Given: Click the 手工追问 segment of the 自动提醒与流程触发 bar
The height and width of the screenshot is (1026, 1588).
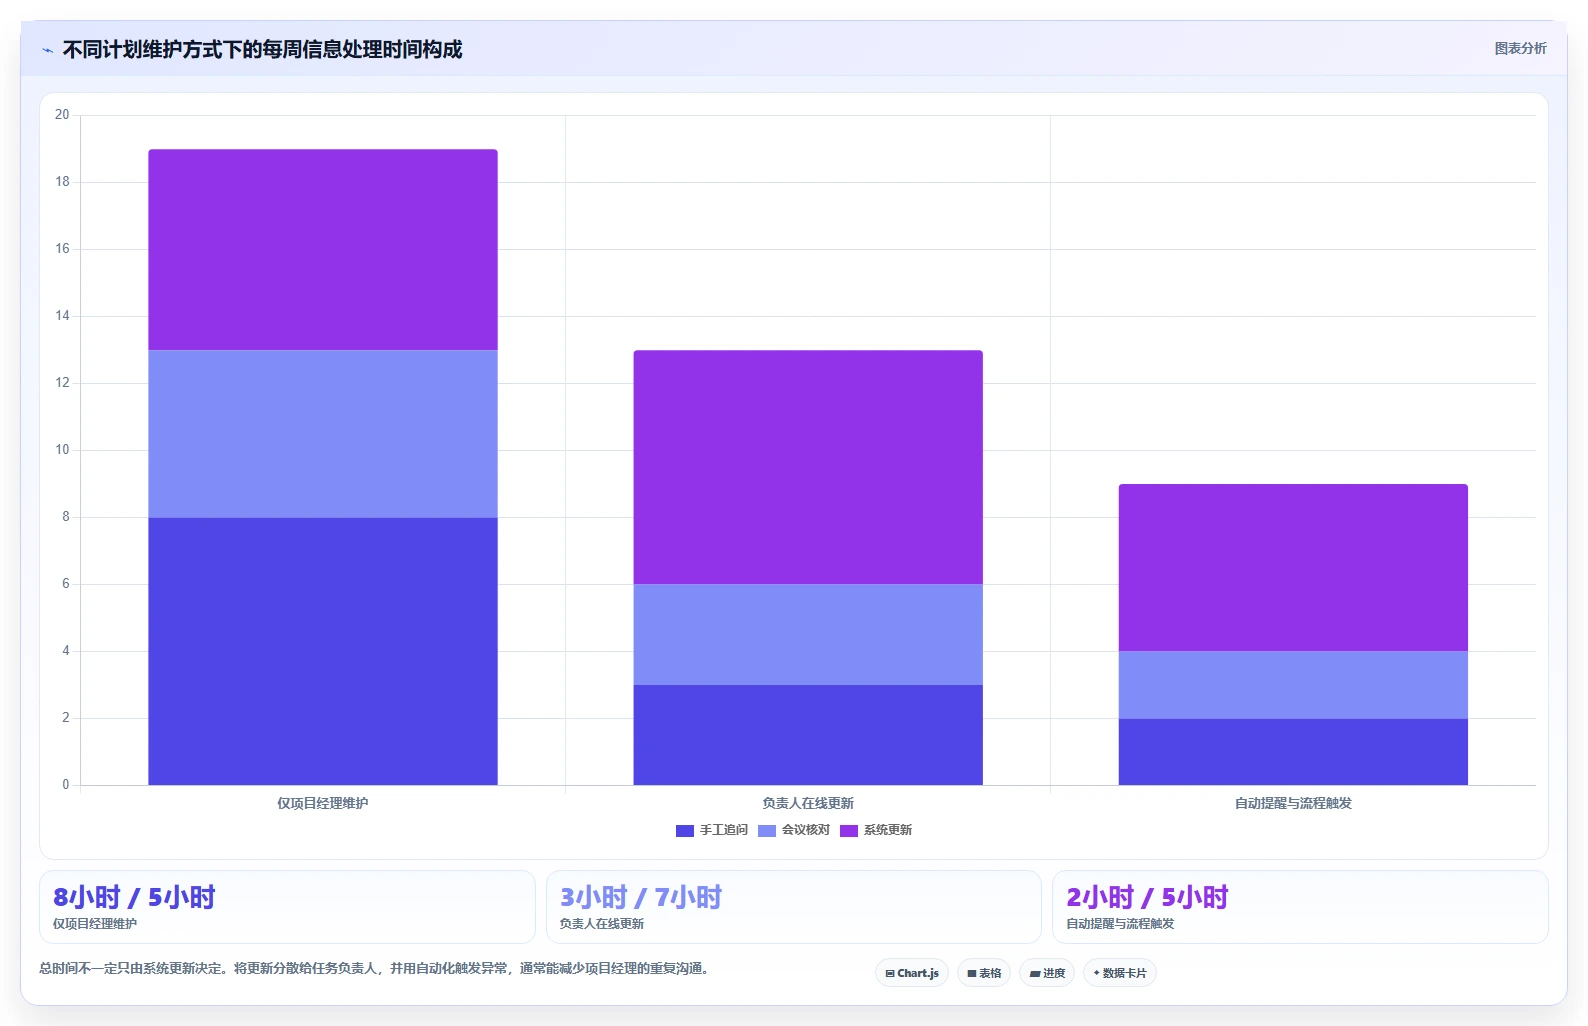Looking at the screenshot, I should click(1293, 752).
